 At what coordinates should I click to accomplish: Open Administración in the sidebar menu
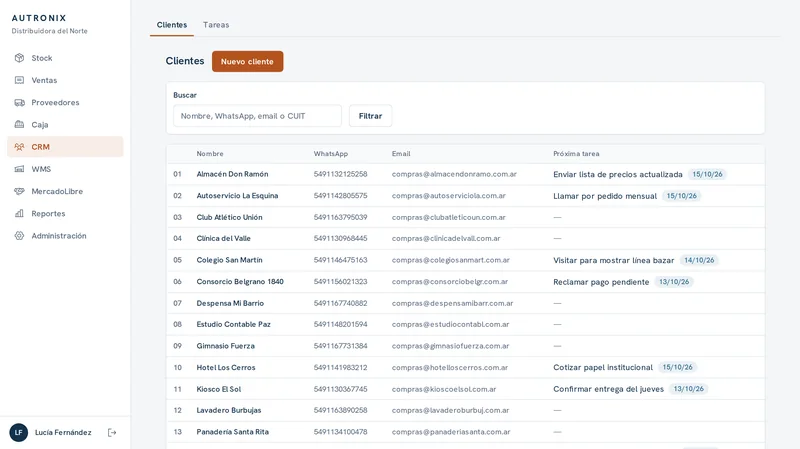point(65,236)
